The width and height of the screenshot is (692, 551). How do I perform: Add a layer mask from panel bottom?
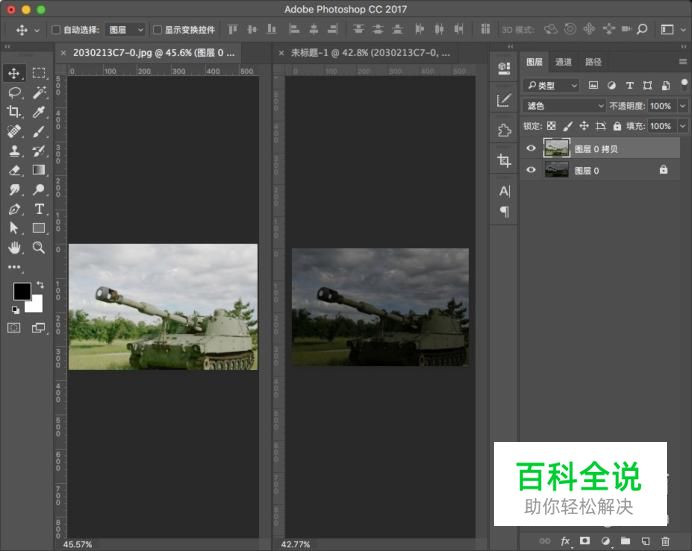click(585, 541)
